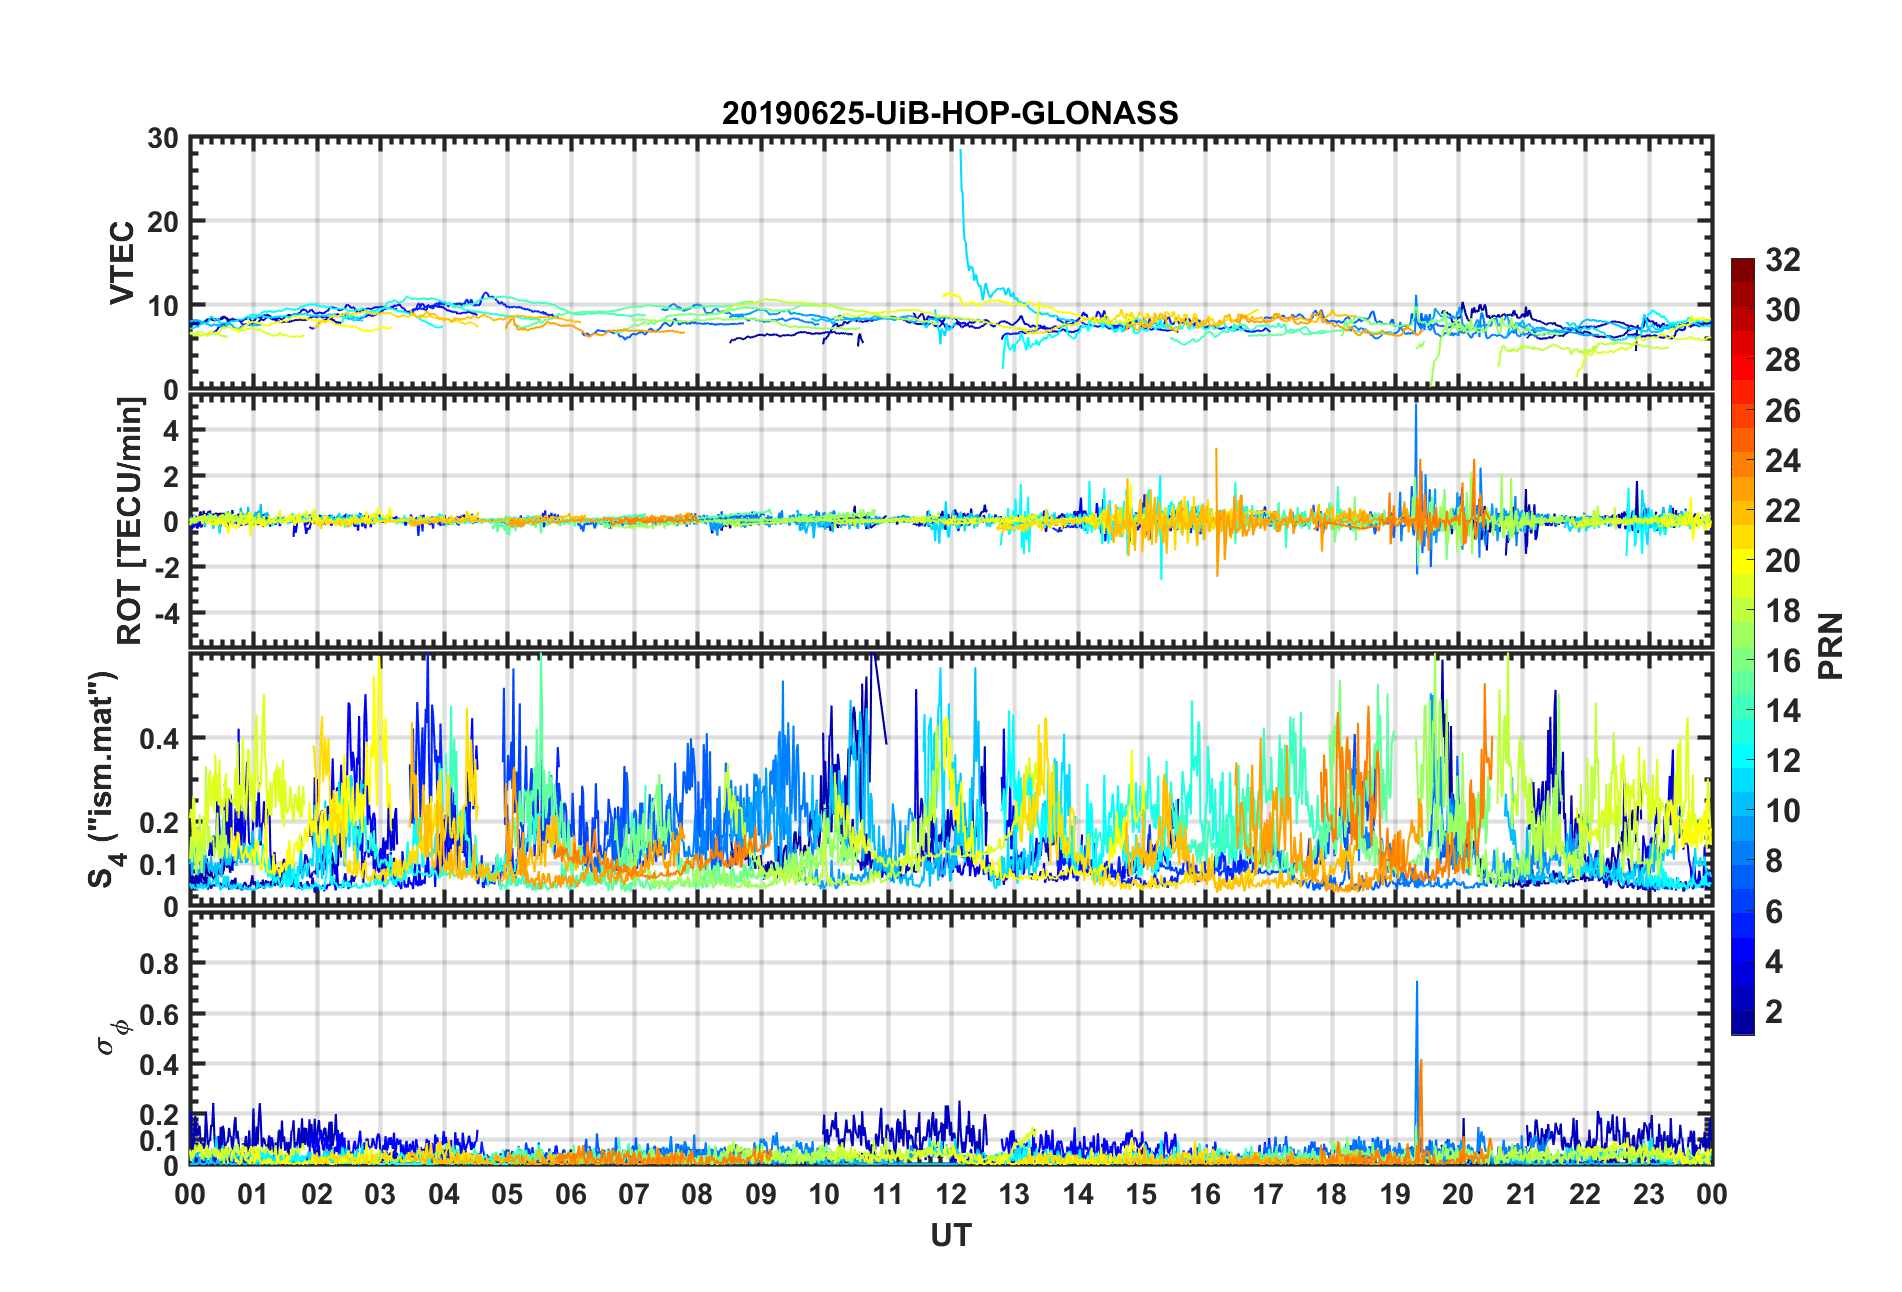Click the plot title 20190625-UiB-HOP-GLONASS
1902x1292 pixels.
(950, 113)
